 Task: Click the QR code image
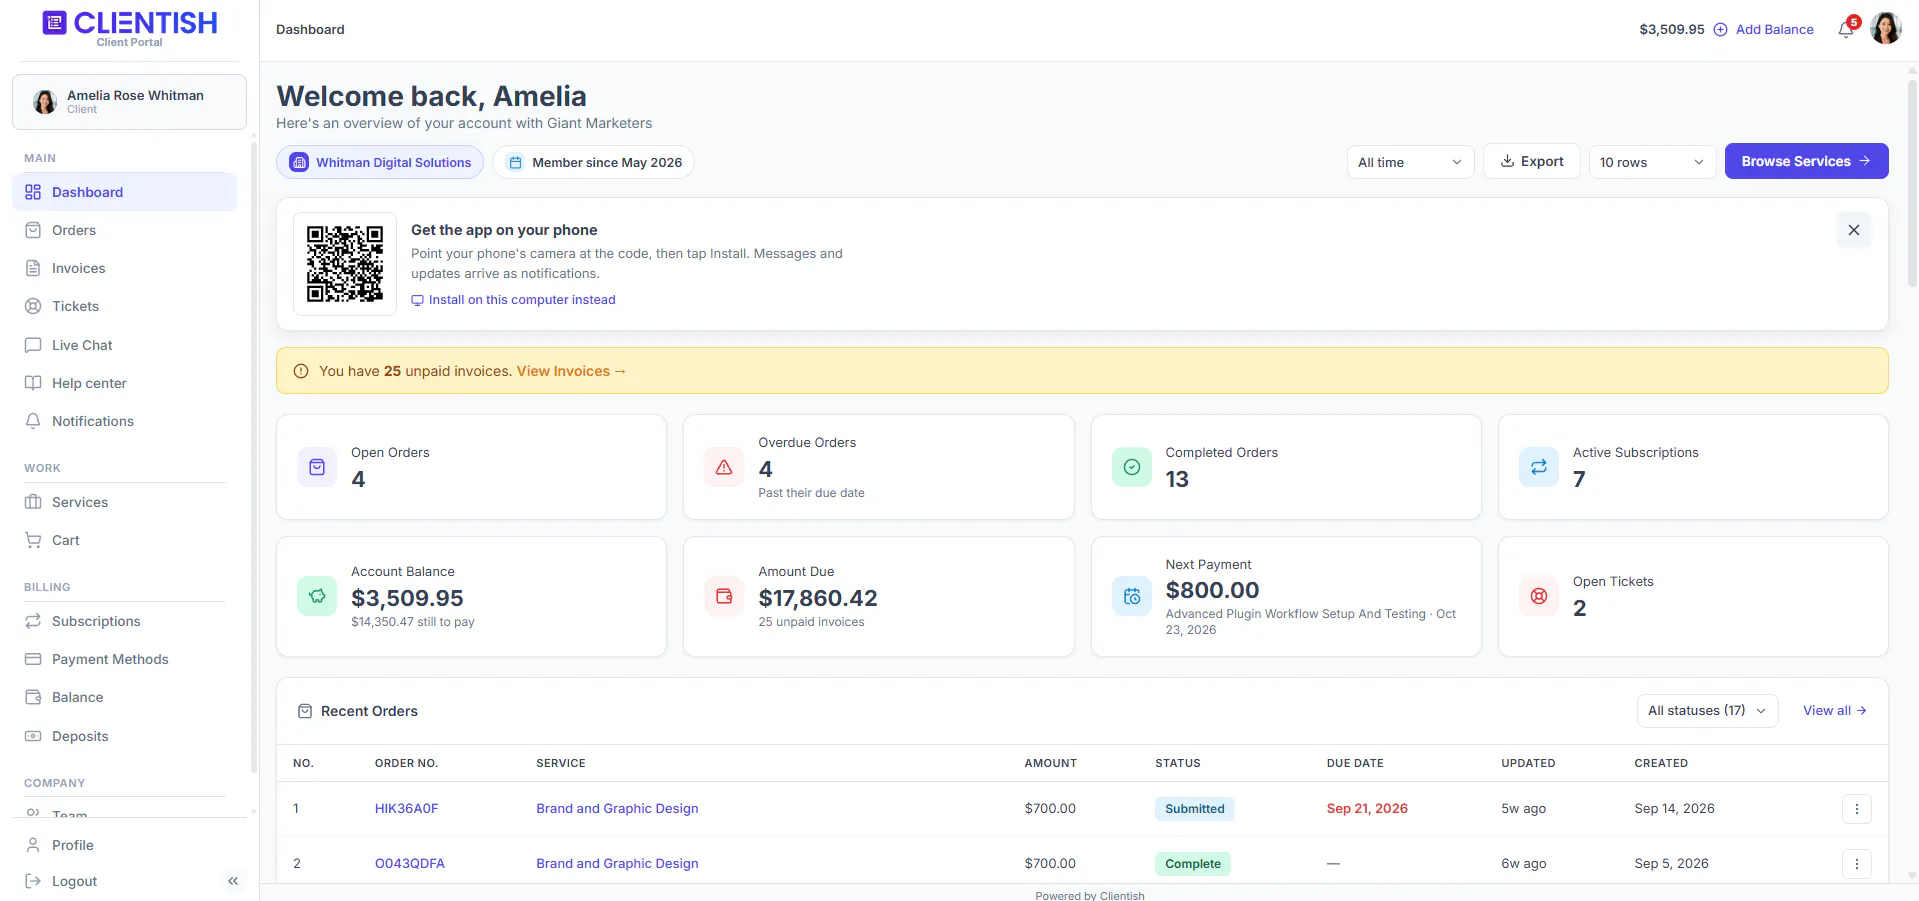(345, 264)
